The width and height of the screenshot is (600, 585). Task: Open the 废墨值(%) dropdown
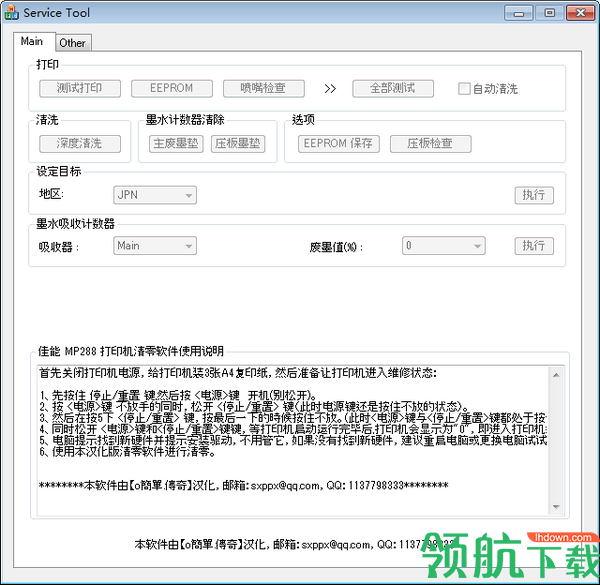pyautogui.click(x=443, y=246)
